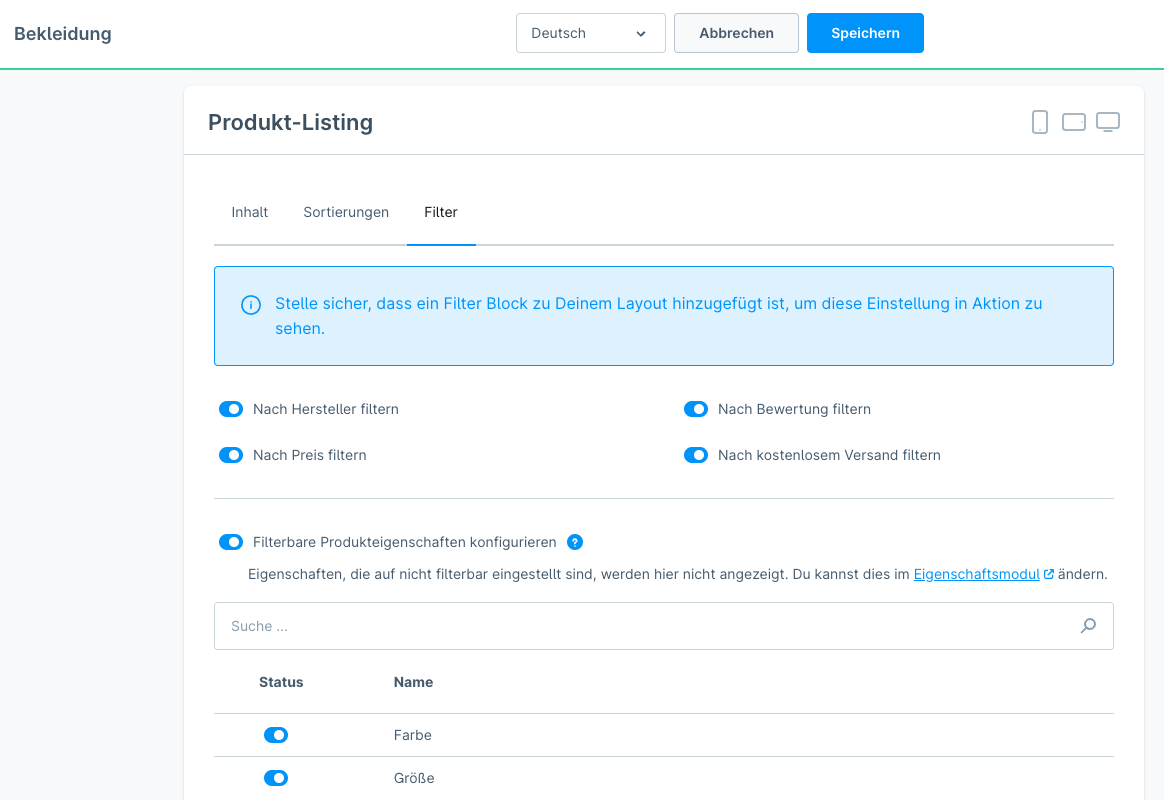Click the Abbrechen button
This screenshot has width=1164, height=800.
pyautogui.click(x=736, y=33)
